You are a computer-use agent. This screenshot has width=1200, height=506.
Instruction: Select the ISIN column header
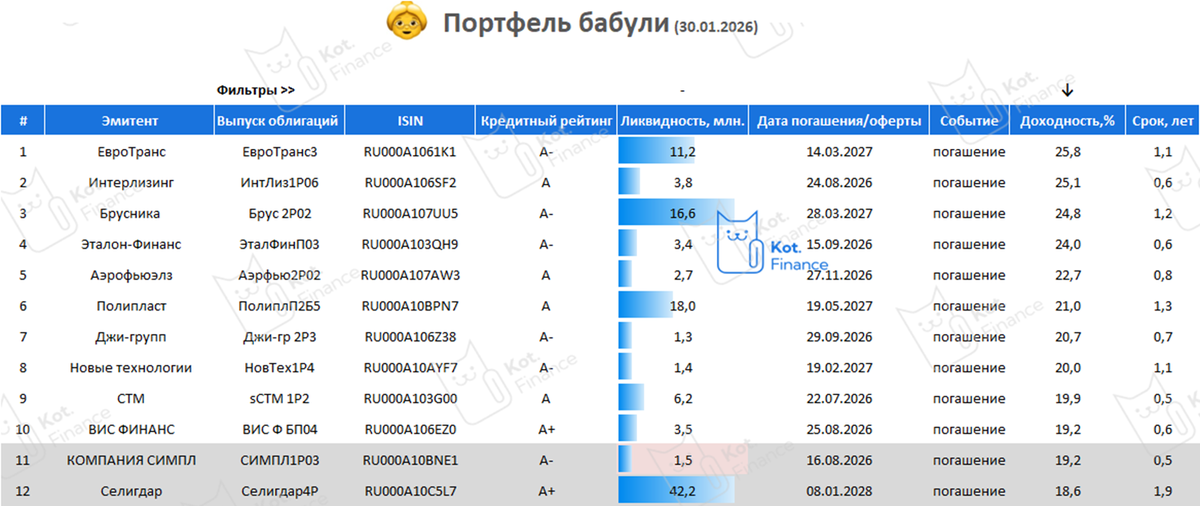click(410, 121)
